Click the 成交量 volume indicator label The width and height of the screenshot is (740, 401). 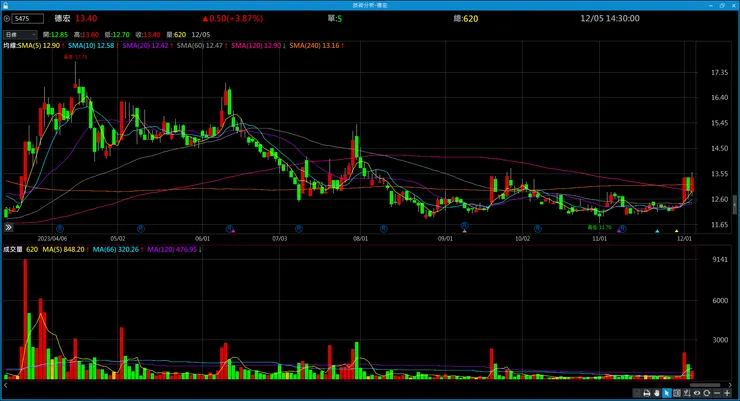pos(13,249)
